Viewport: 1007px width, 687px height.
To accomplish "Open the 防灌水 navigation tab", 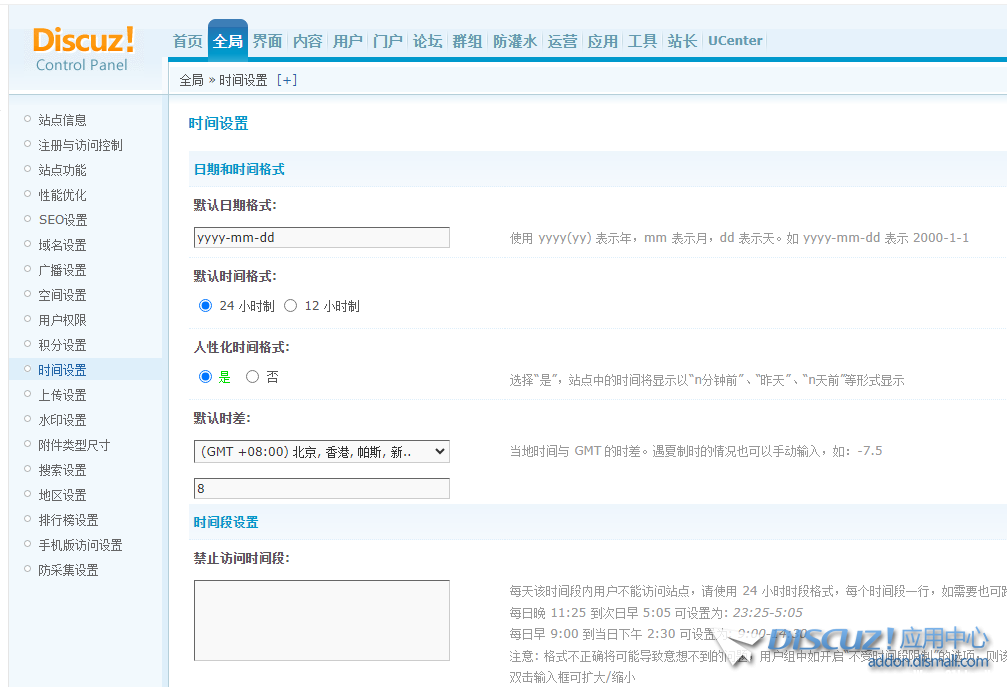I will (x=515, y=41).
